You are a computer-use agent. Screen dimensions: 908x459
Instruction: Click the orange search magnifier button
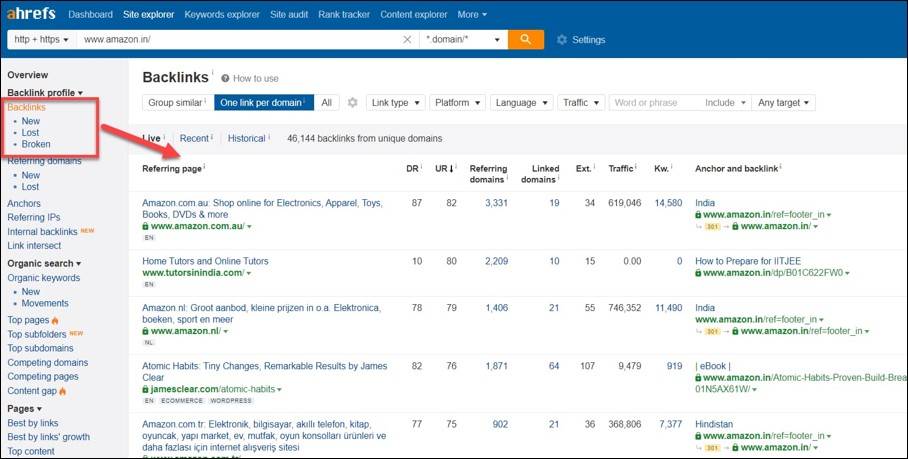tap(526, 39)
